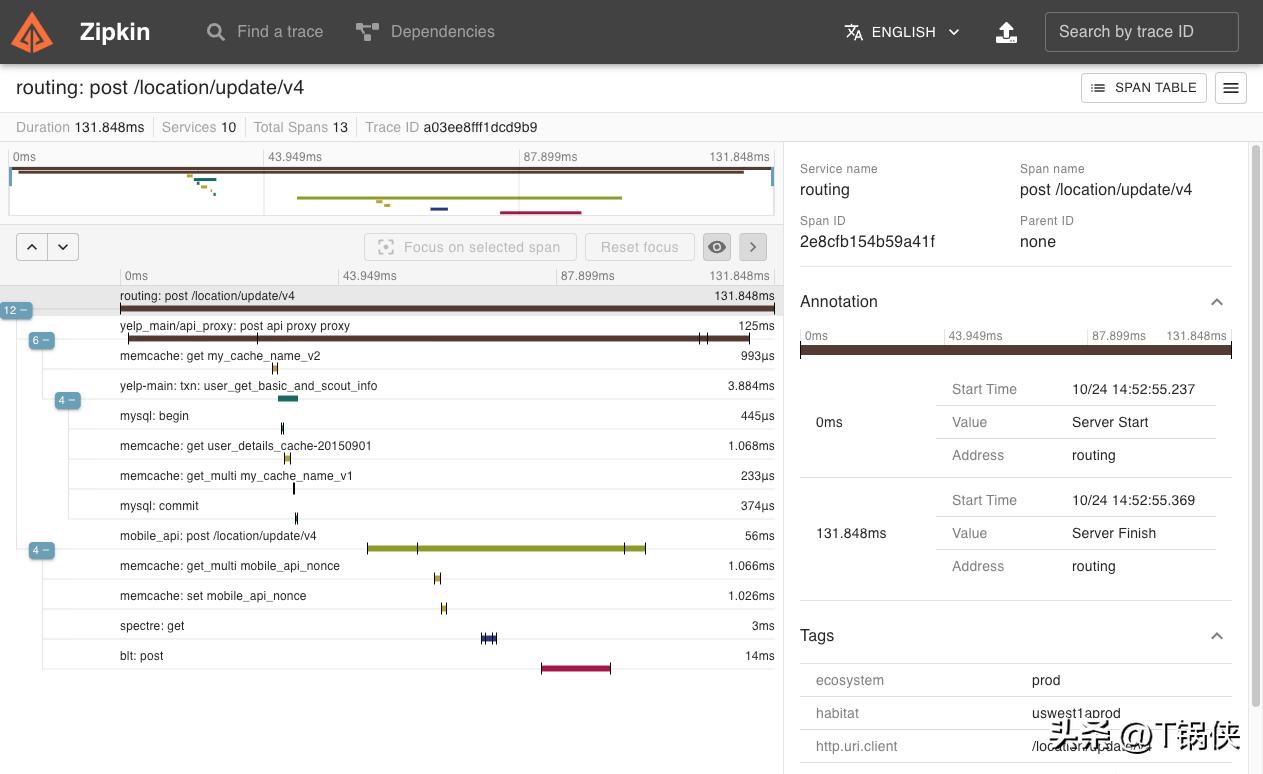The height and width of the screenshot is (774, 1263).
Task: Select previous span with up arrow
Action: click(x=32, y=247)
